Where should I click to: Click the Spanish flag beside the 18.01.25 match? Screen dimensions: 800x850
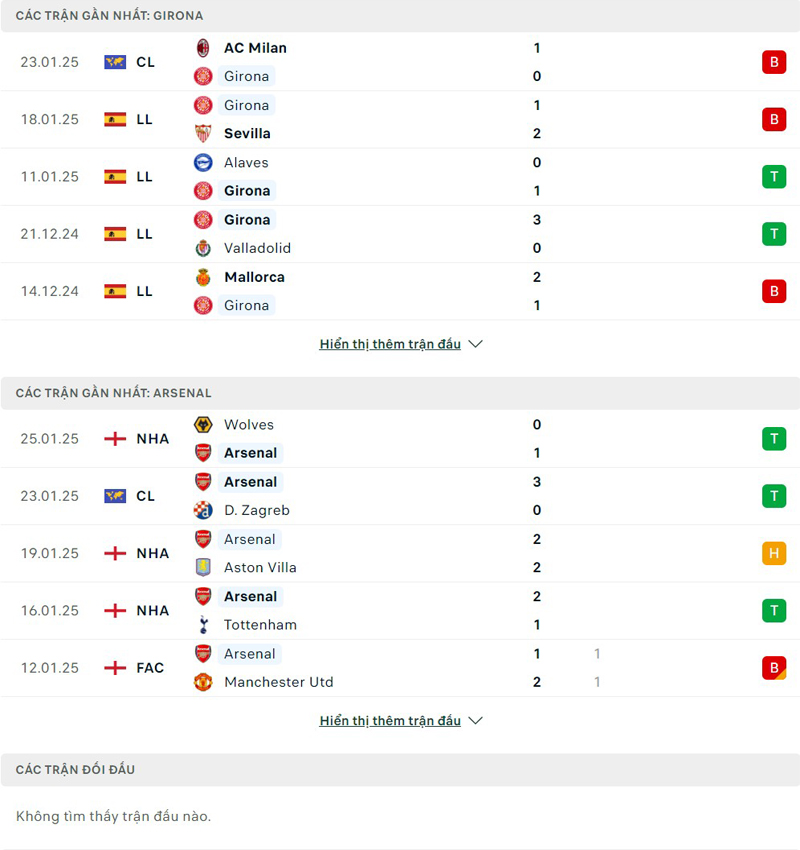[117, 119]
